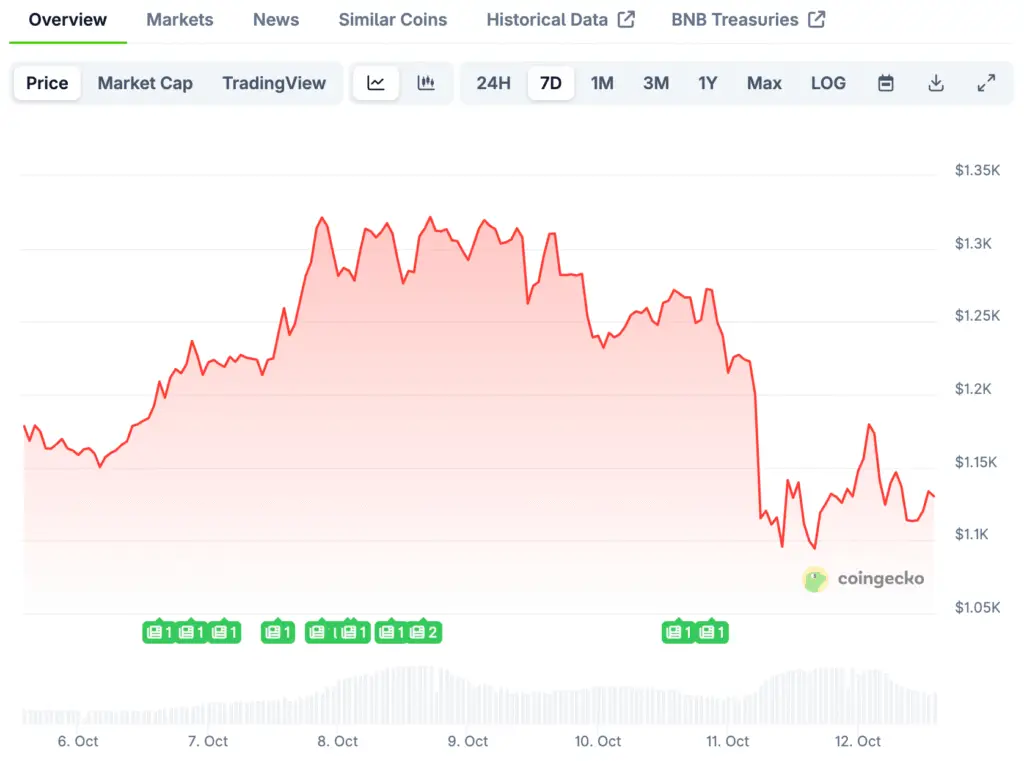
Task: Open the Similar Coins tab
Action: click(393, 19)
